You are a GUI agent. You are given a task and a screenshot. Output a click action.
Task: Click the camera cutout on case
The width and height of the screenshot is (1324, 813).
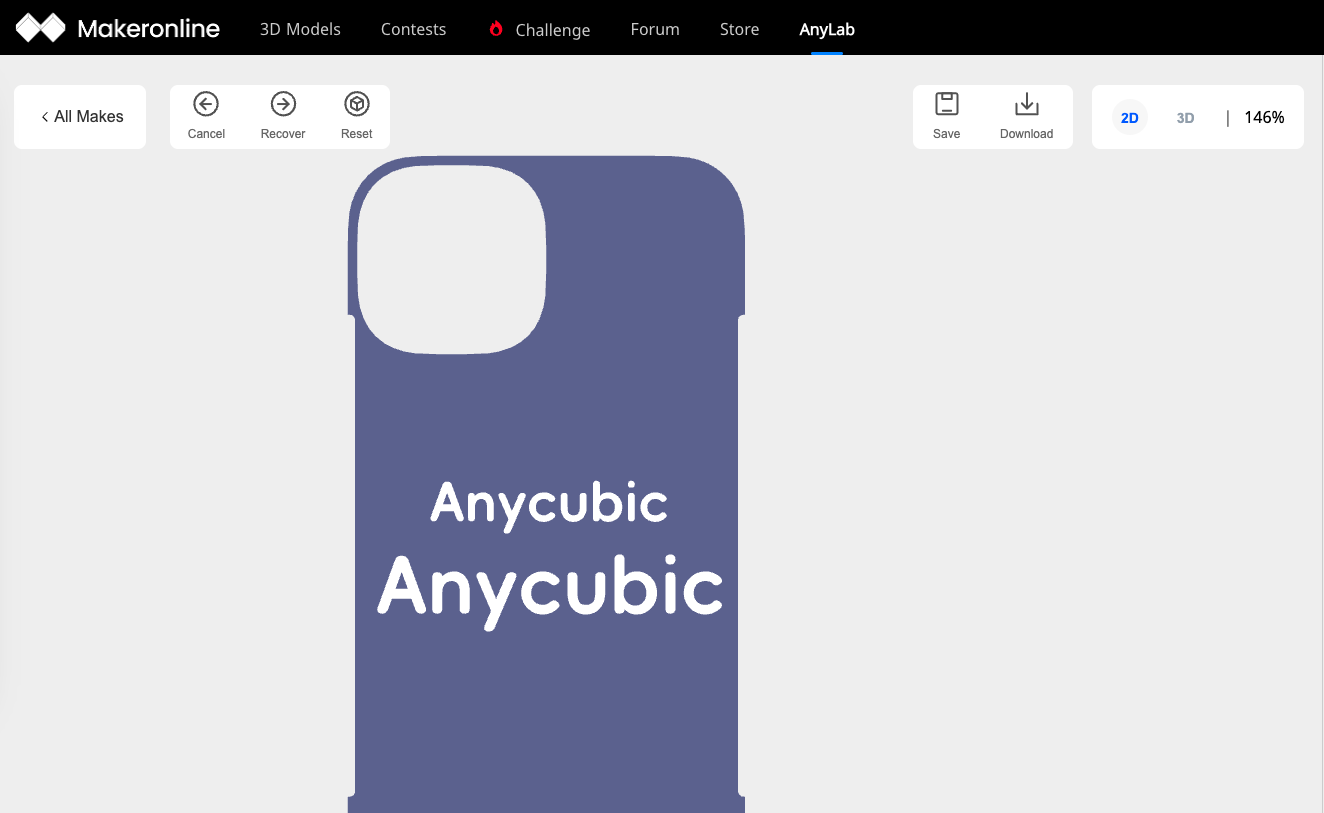point(452,259)
